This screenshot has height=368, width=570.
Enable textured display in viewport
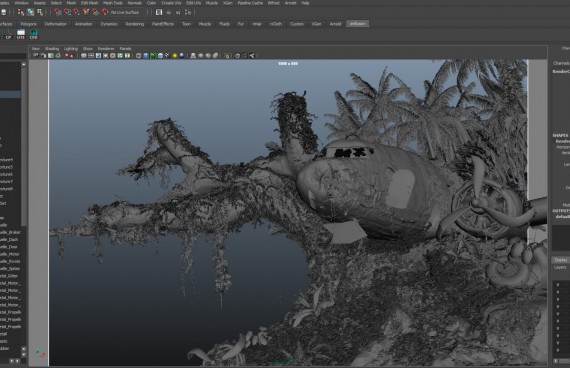click(x=167, y=56)
